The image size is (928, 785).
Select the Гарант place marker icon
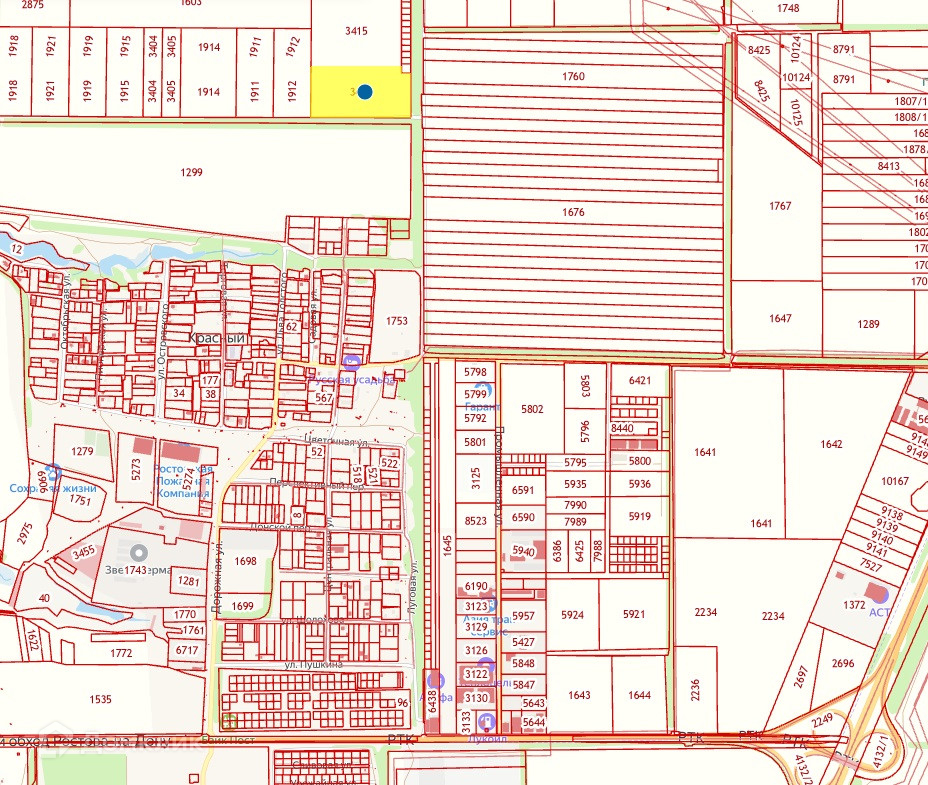pyautogui.click(x=485, y=391)
